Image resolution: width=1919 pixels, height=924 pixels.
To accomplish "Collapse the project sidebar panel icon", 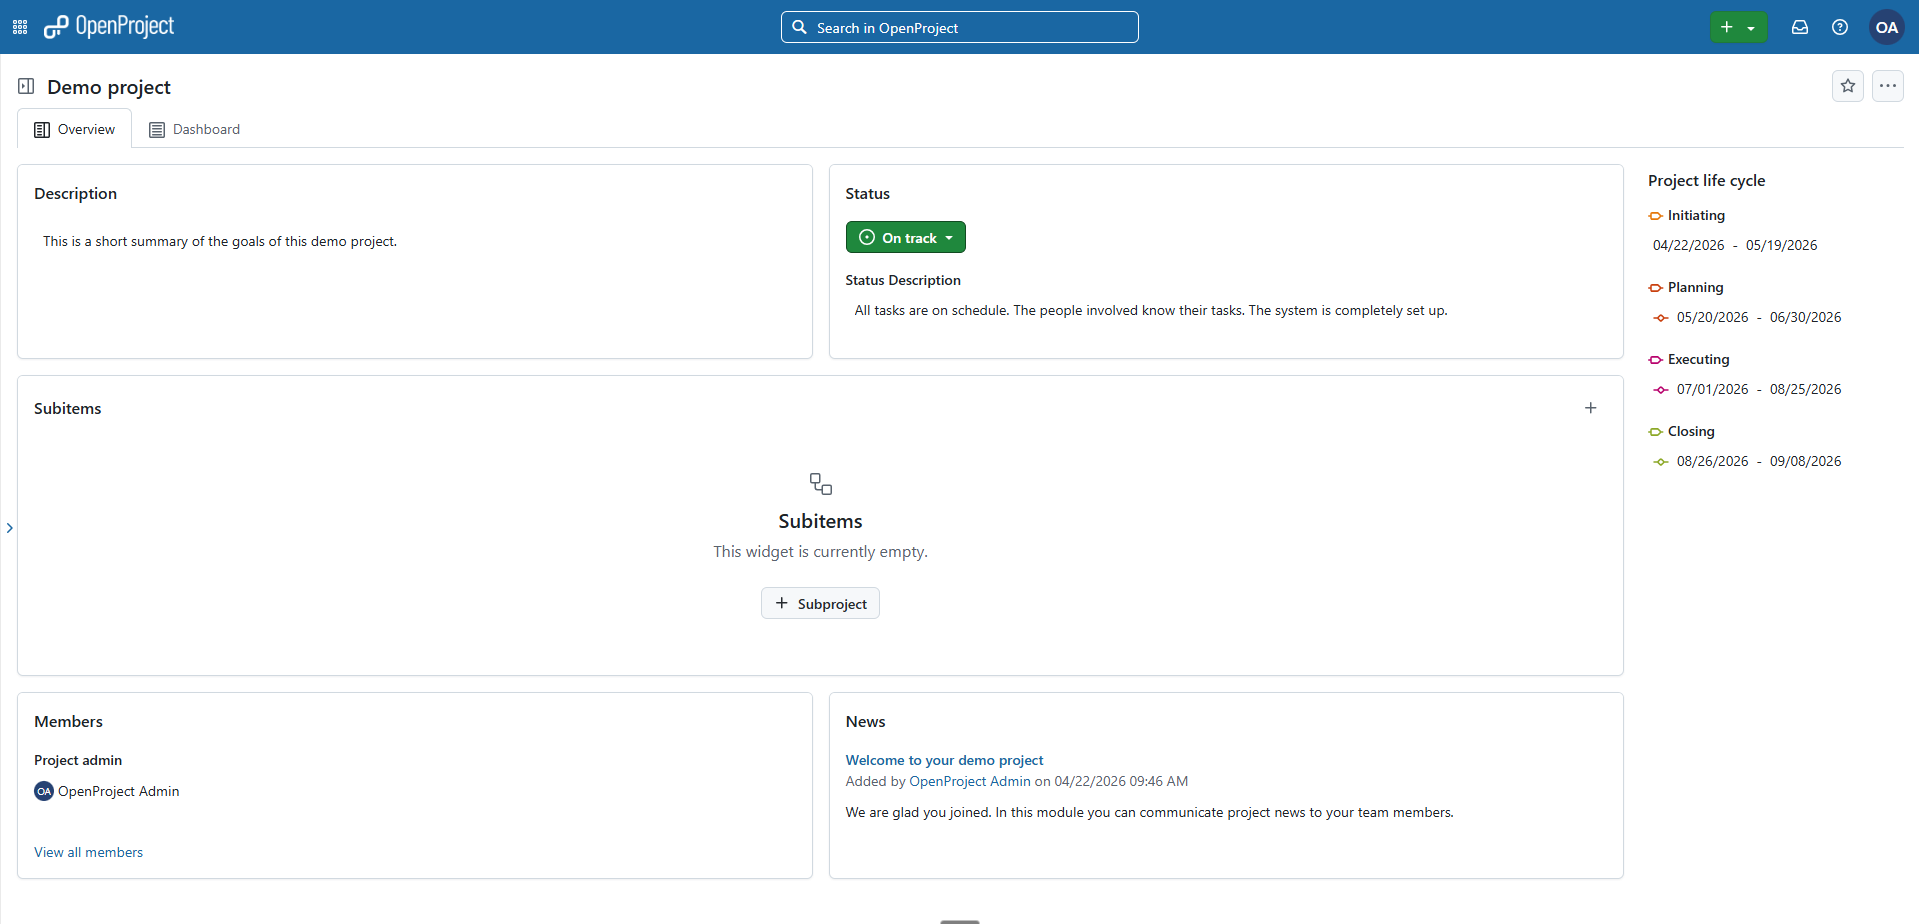I will 25,86.
